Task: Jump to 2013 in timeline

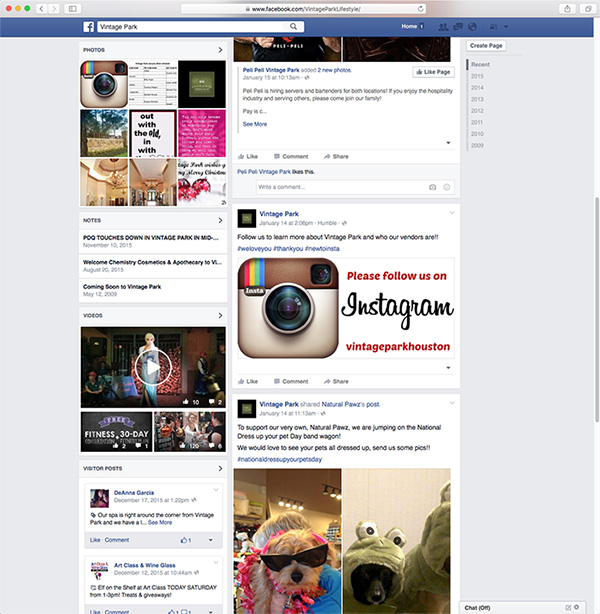Action: tap(477, 99)
